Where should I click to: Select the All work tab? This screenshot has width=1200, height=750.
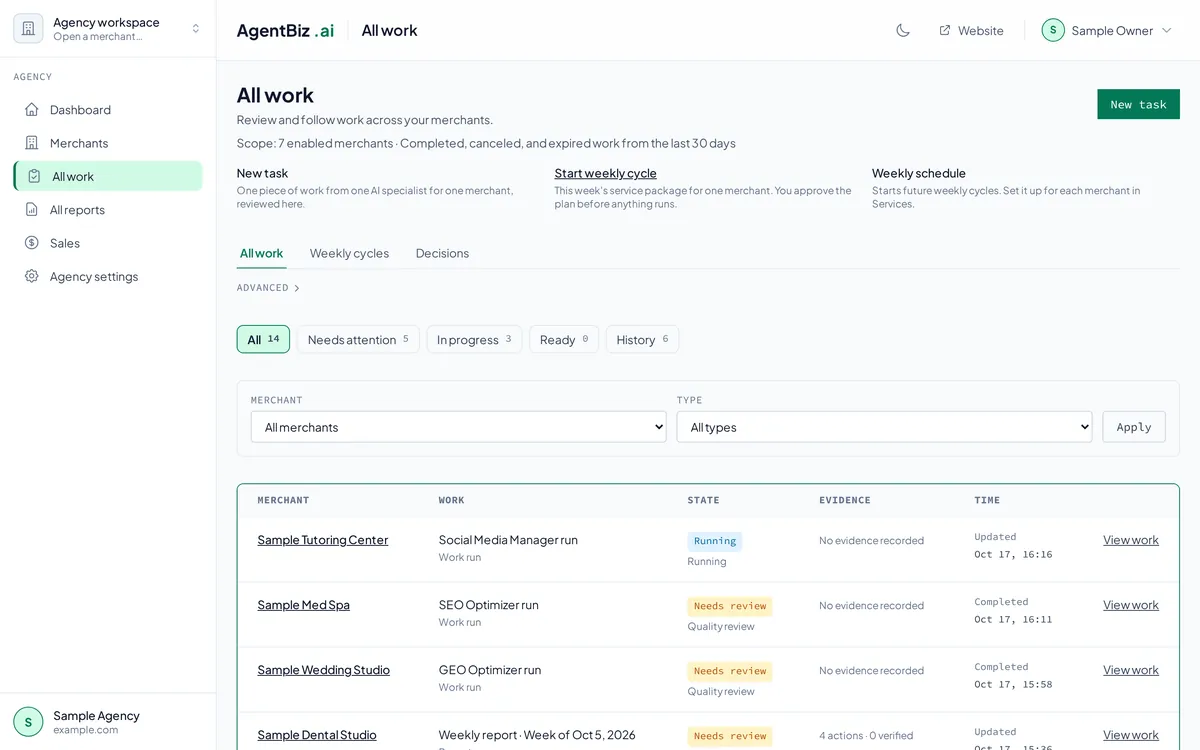(x=261, y=253)
